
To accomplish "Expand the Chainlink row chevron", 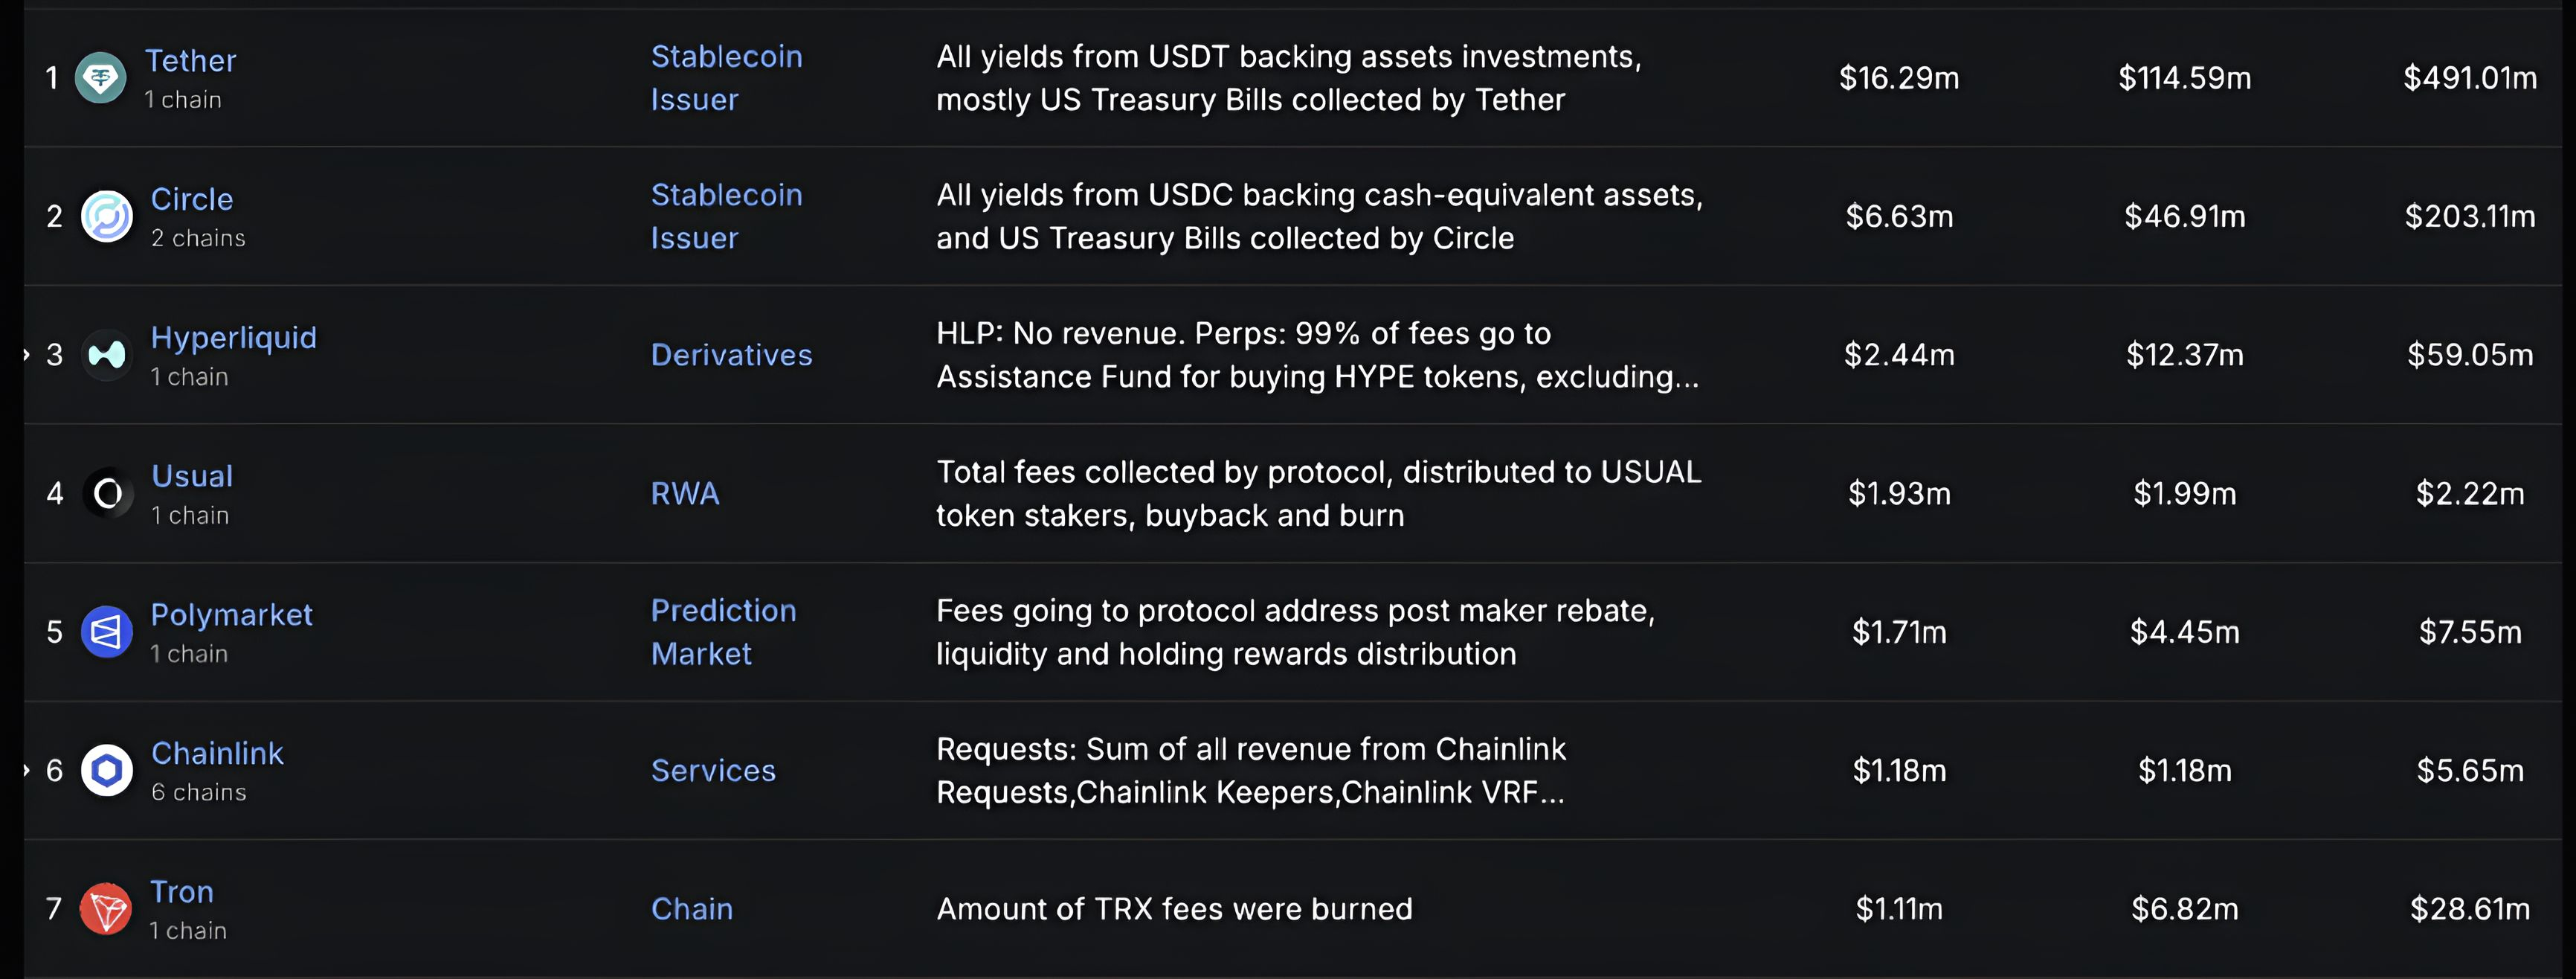I will pos(26,770).
